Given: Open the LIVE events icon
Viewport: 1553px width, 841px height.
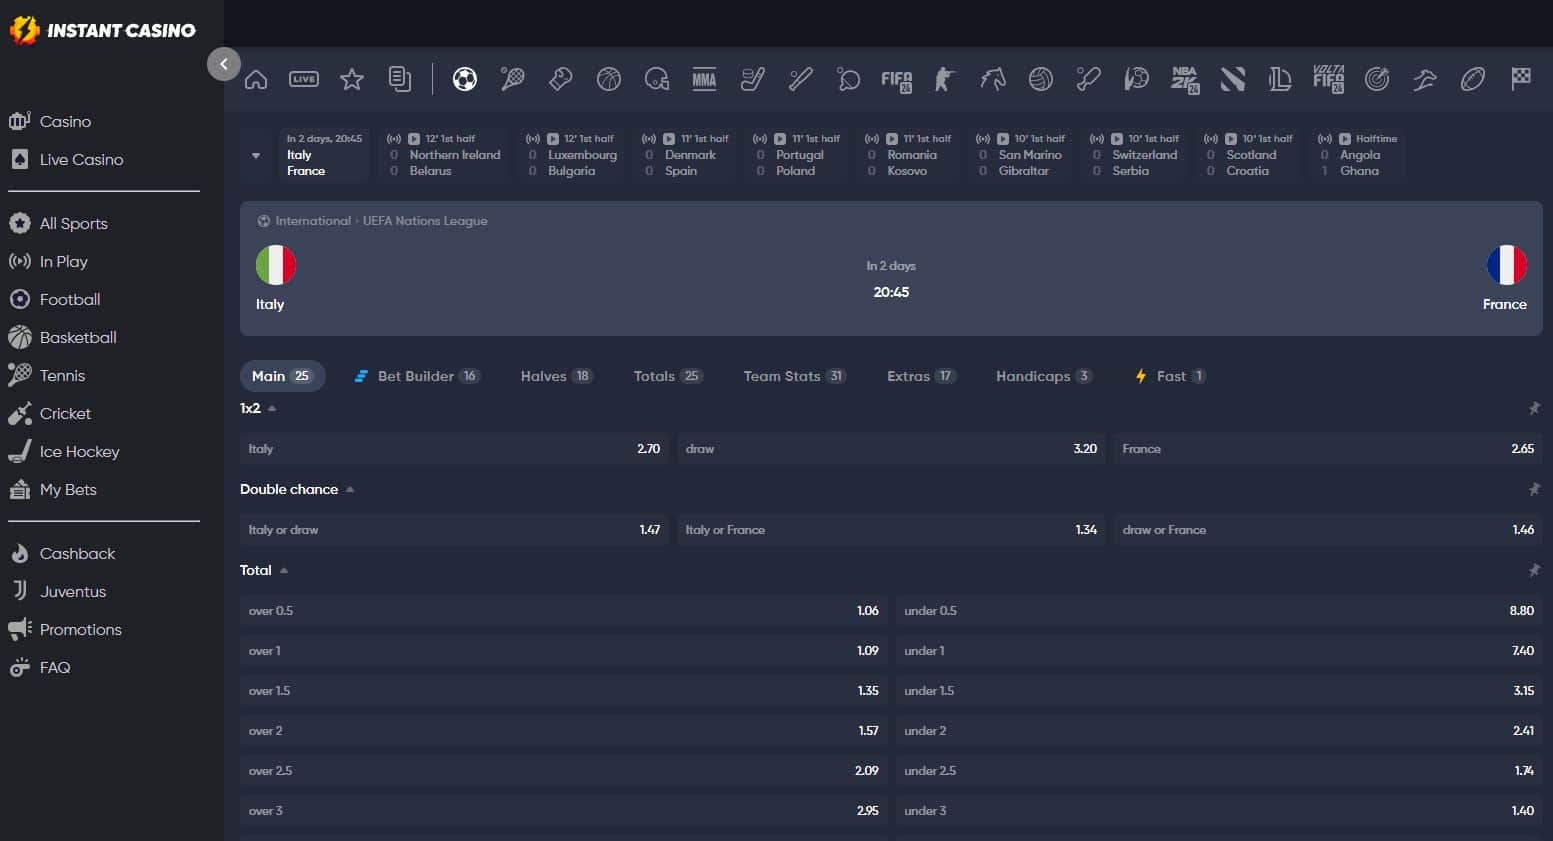Looking at the screenshot, I should 304,79.
